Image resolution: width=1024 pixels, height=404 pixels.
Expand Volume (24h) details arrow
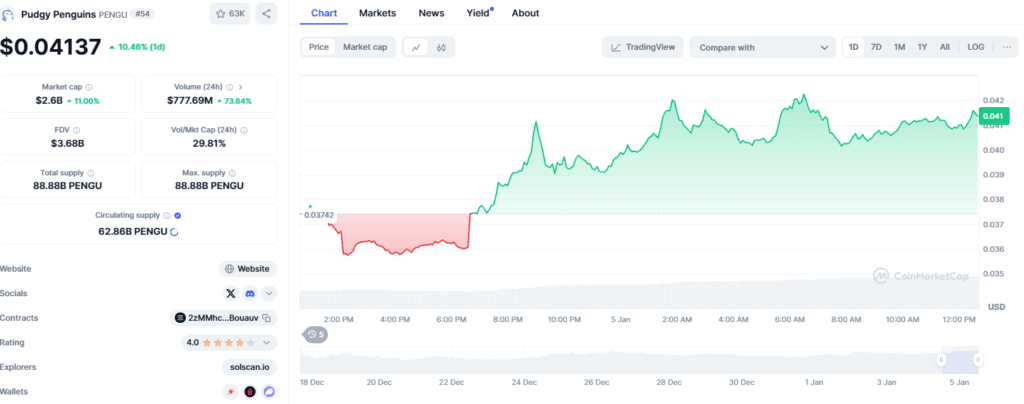240,87
